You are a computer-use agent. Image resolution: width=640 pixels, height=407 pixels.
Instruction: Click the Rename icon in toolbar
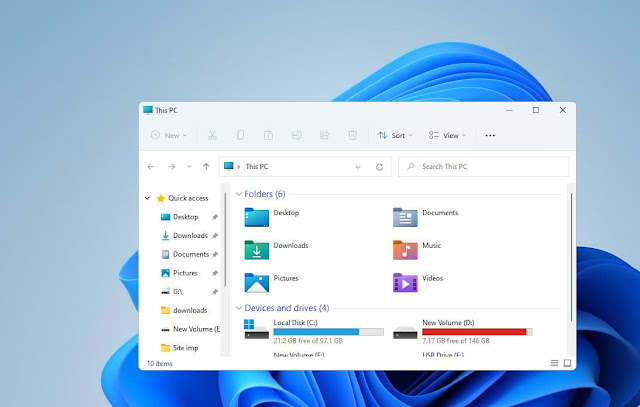[x=297, y=135]
